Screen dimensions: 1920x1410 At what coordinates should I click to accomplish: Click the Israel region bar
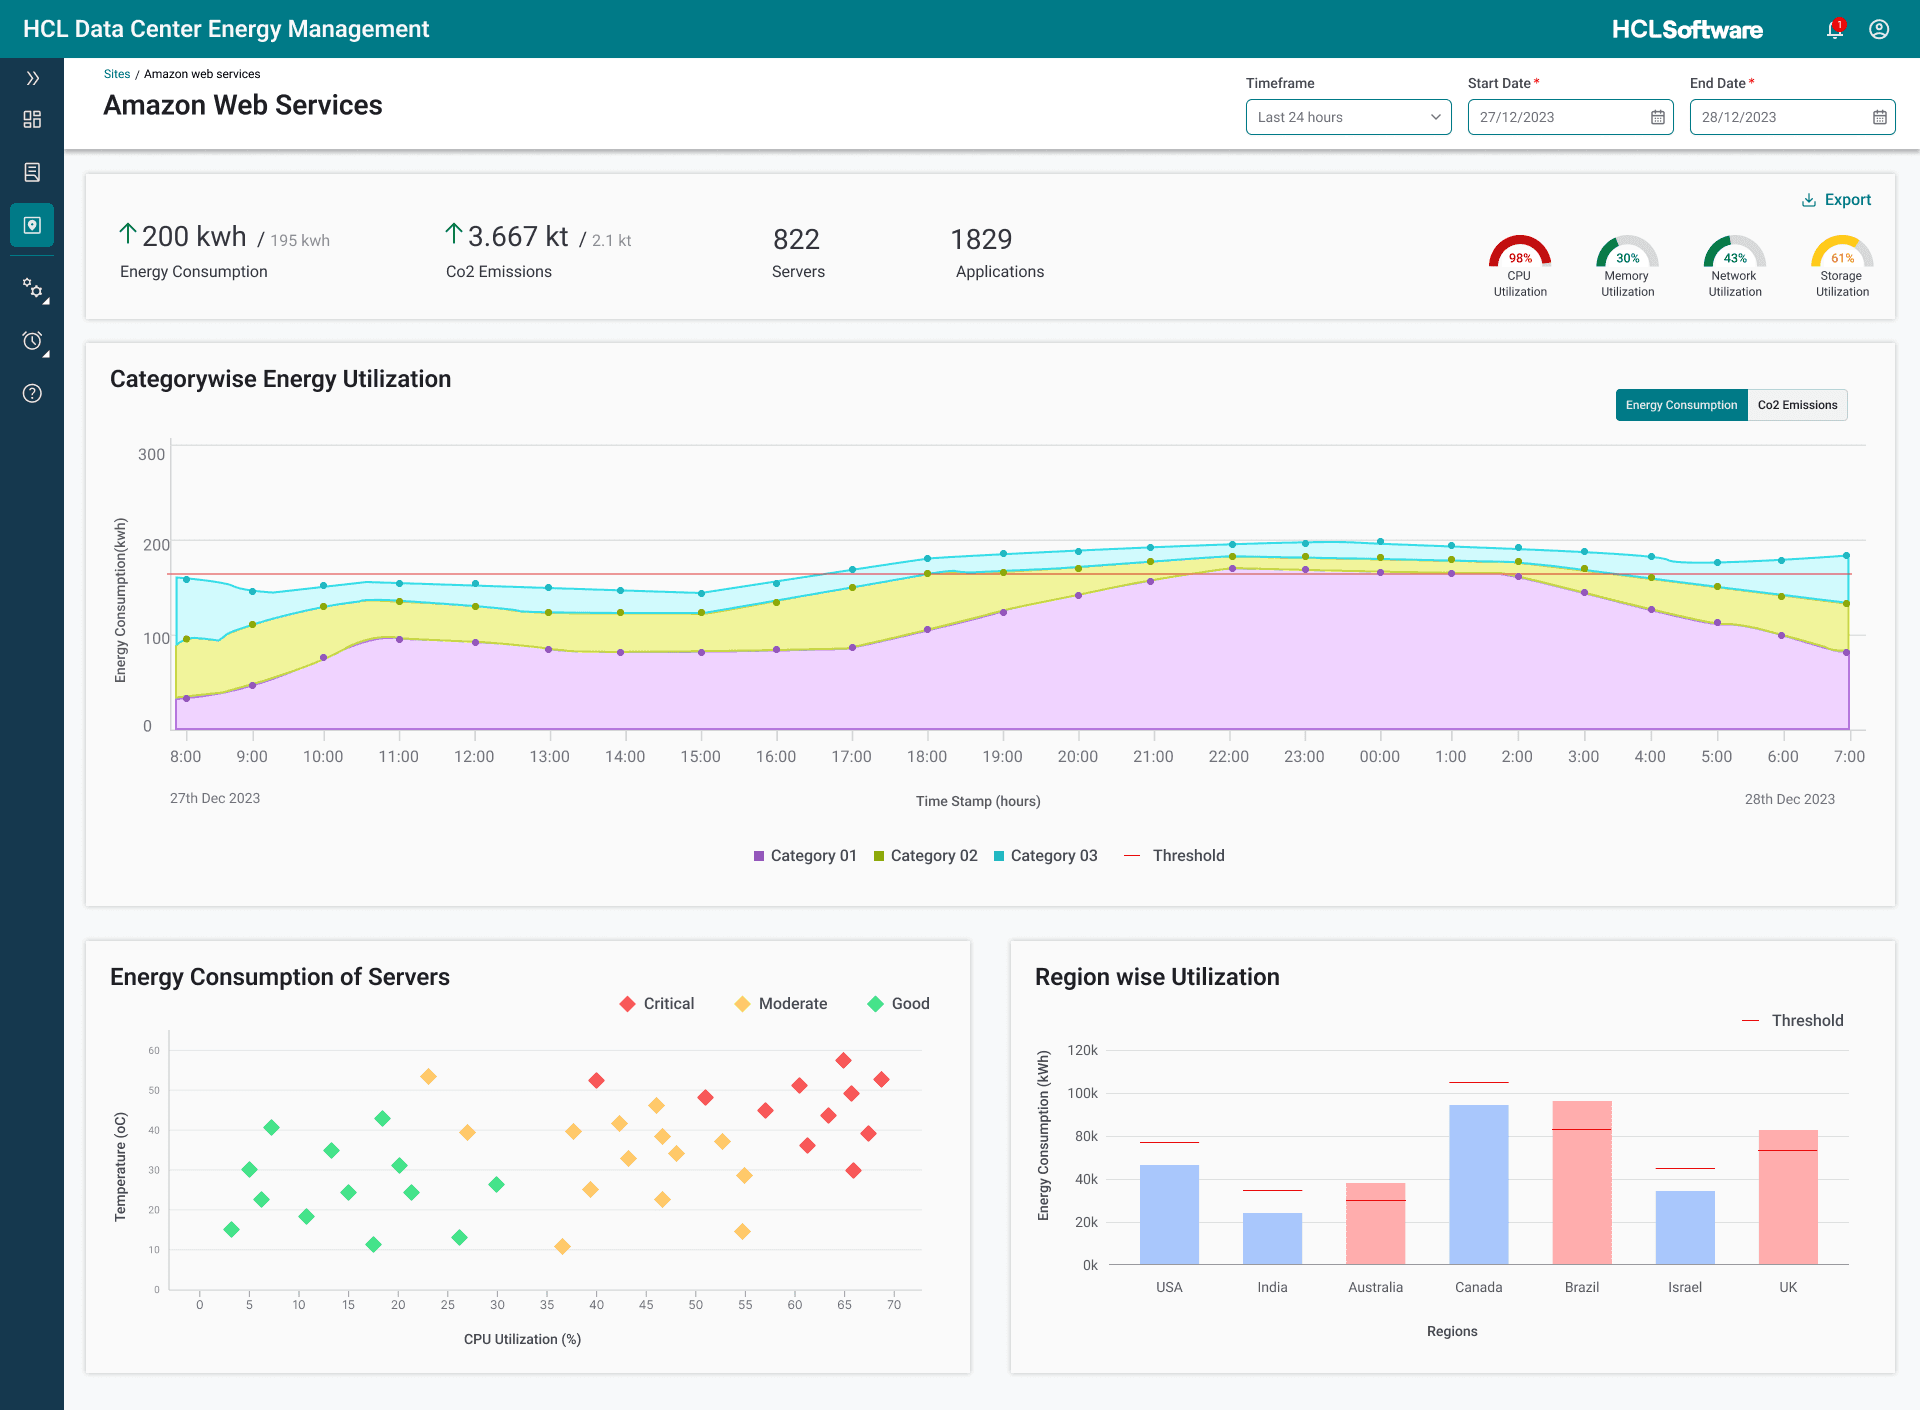point(1685,1227)
